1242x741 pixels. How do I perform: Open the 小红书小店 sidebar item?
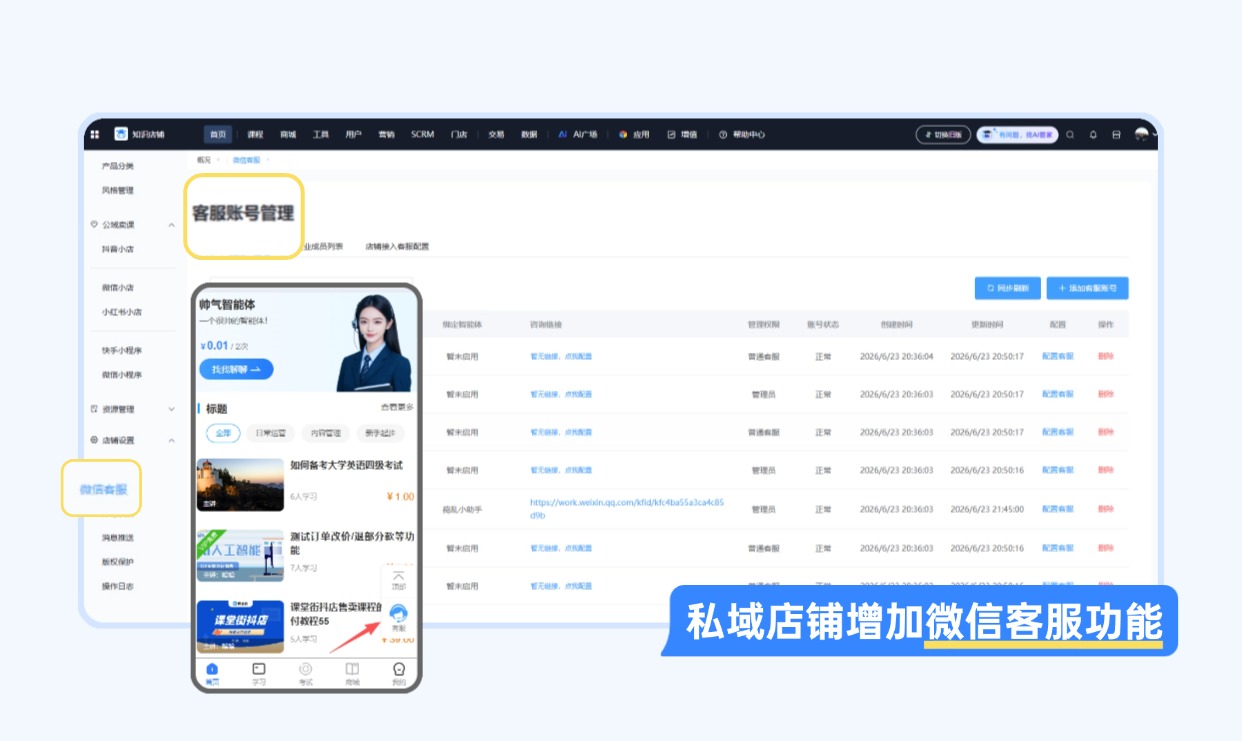pos(122,312)
